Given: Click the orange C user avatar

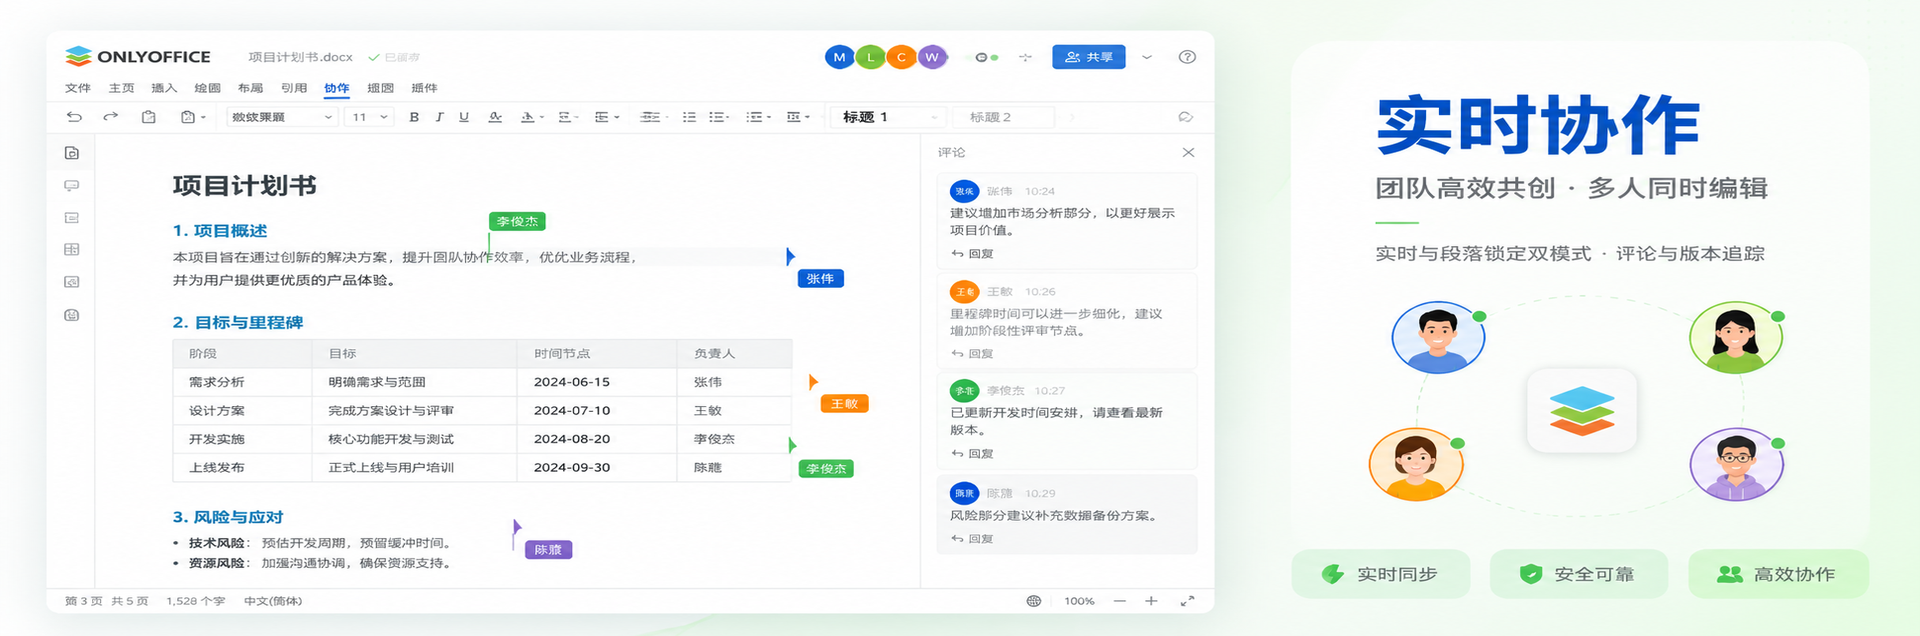Looking at the screenshot, I should pos(901,57).
